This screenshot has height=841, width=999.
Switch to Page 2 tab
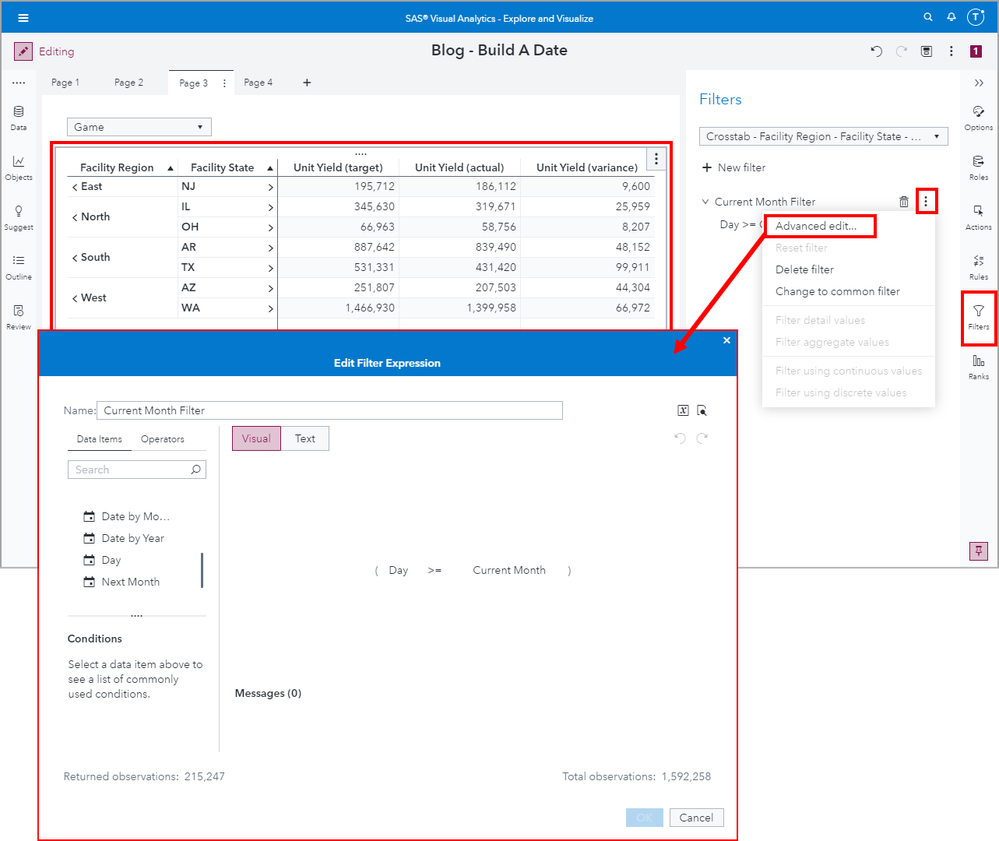pos(129,83)
